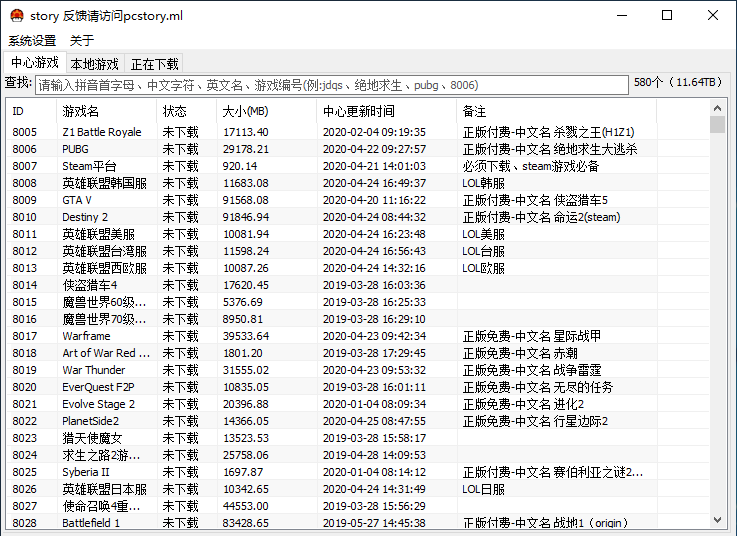Click ID cell 8017
Screen dimensions: 737x536
click(x=24, y=336)
